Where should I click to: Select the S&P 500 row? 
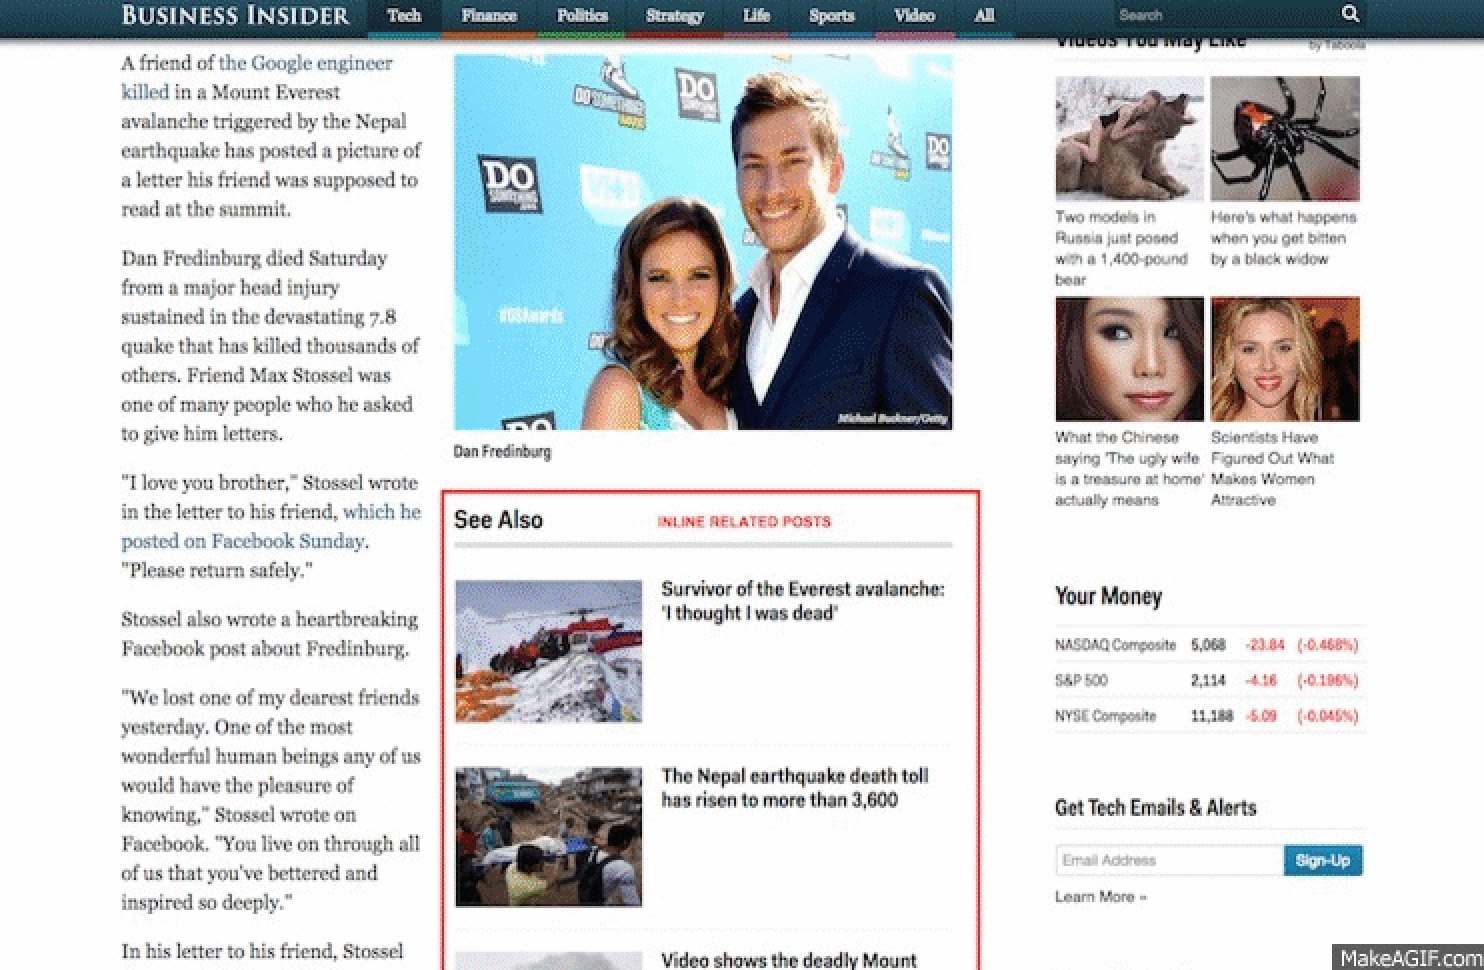pyautogui.click(x=1207, y=680)
